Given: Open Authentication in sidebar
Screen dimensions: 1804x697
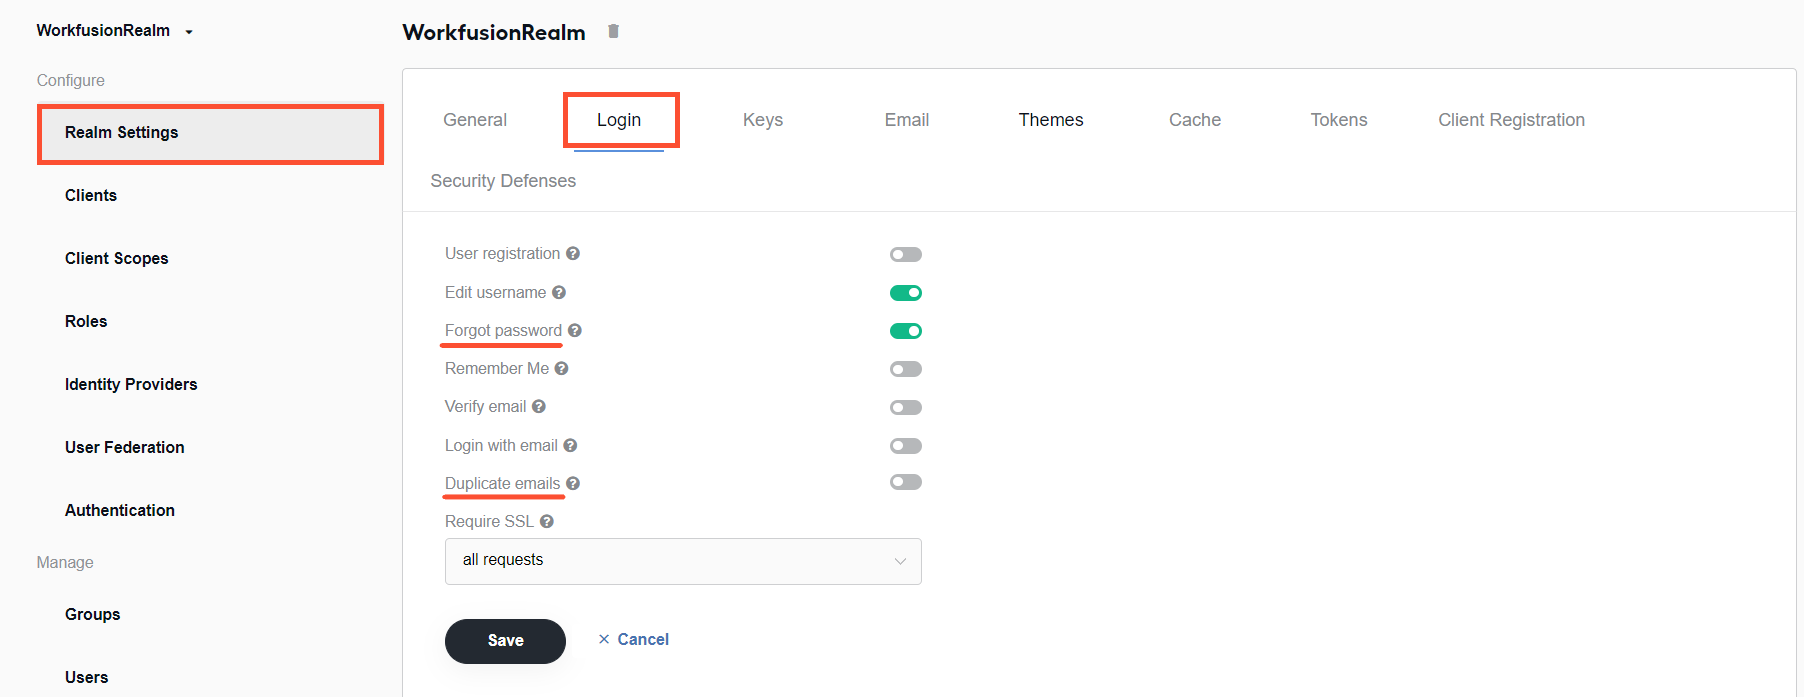Looking at the screenshot, I should point(120,511).
